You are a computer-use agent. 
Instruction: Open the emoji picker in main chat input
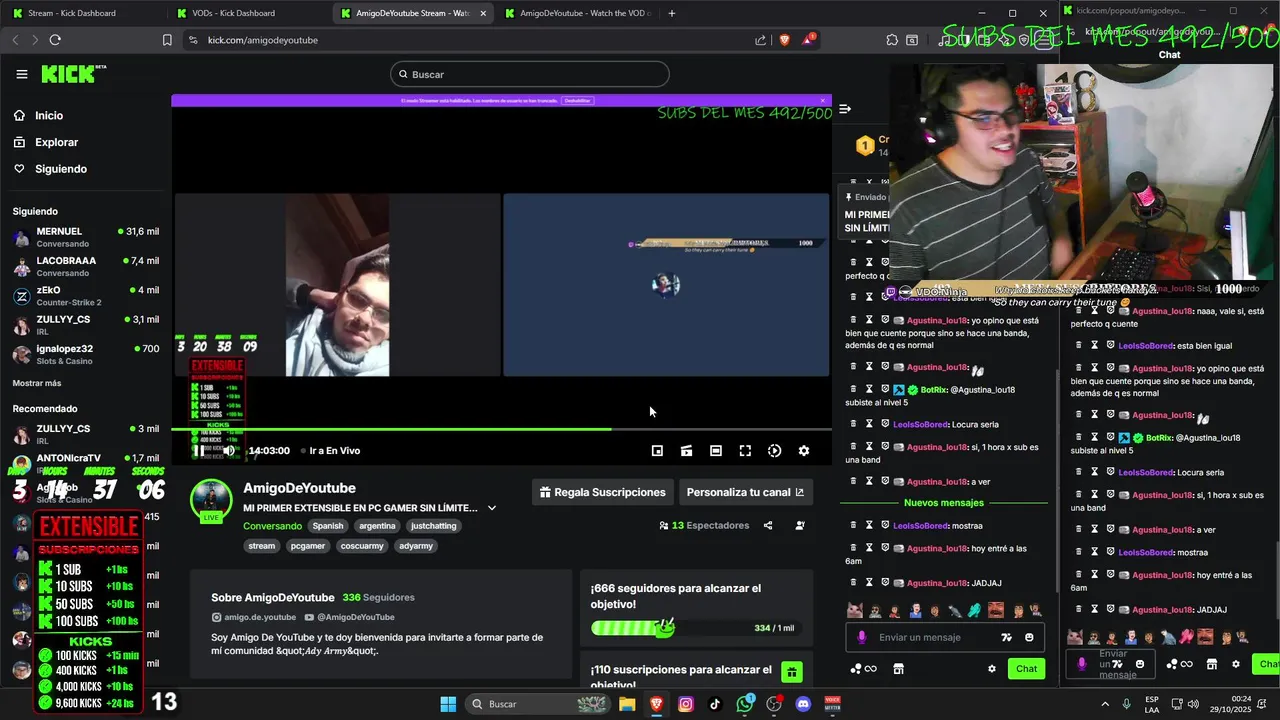tap(1029, 637)
